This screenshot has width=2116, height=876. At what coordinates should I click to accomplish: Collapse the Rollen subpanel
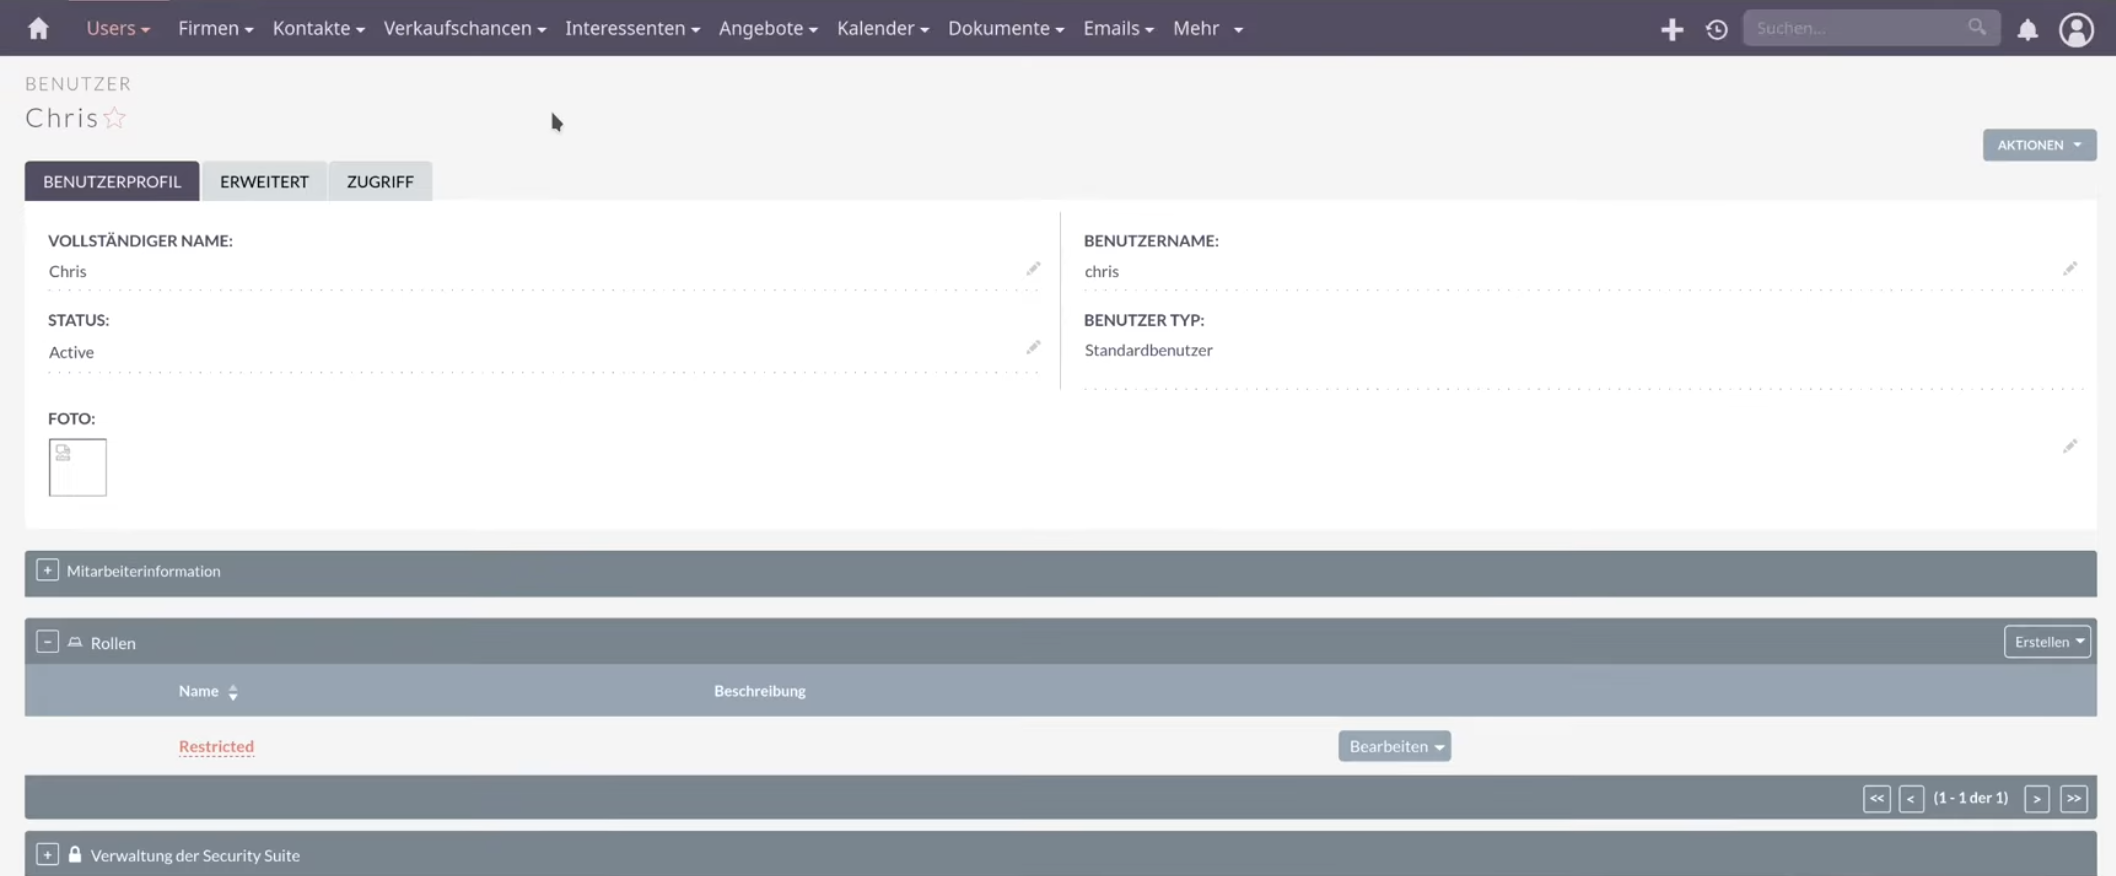tap(47, 642)
